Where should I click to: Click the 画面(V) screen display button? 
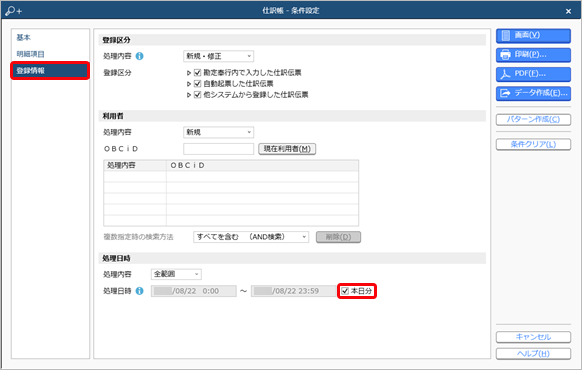coord(533,36)
